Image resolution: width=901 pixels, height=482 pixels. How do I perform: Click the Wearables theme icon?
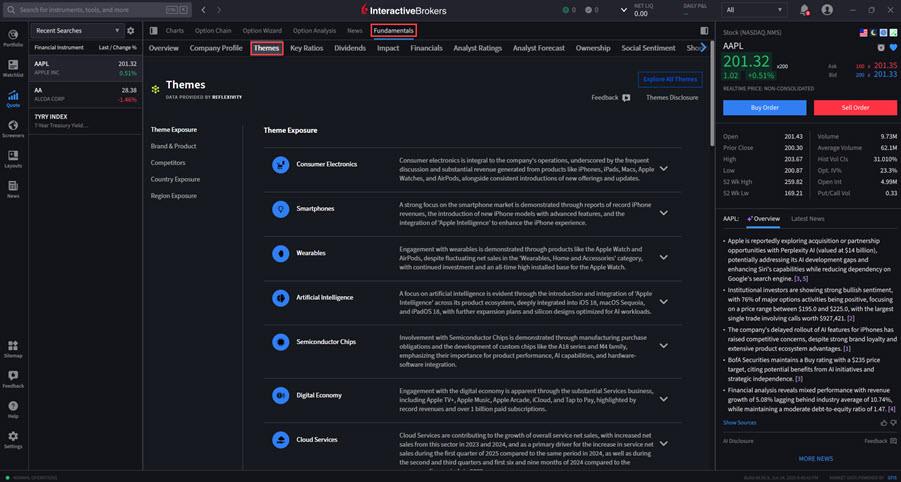coord(280,253)
